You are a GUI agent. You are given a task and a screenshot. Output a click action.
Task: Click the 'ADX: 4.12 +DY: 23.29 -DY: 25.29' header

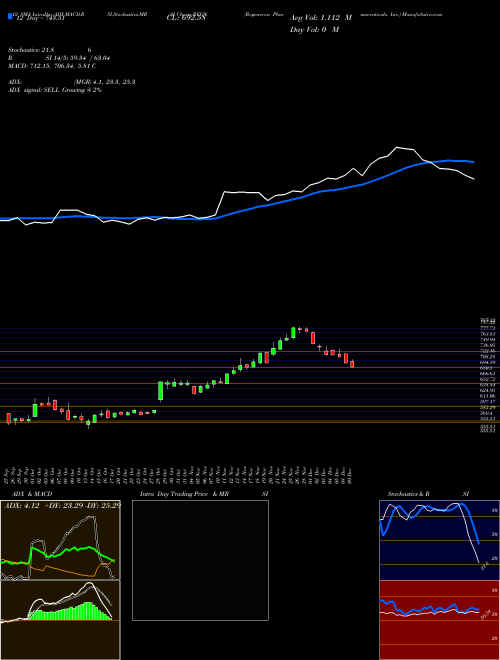(x=62, y=505)
